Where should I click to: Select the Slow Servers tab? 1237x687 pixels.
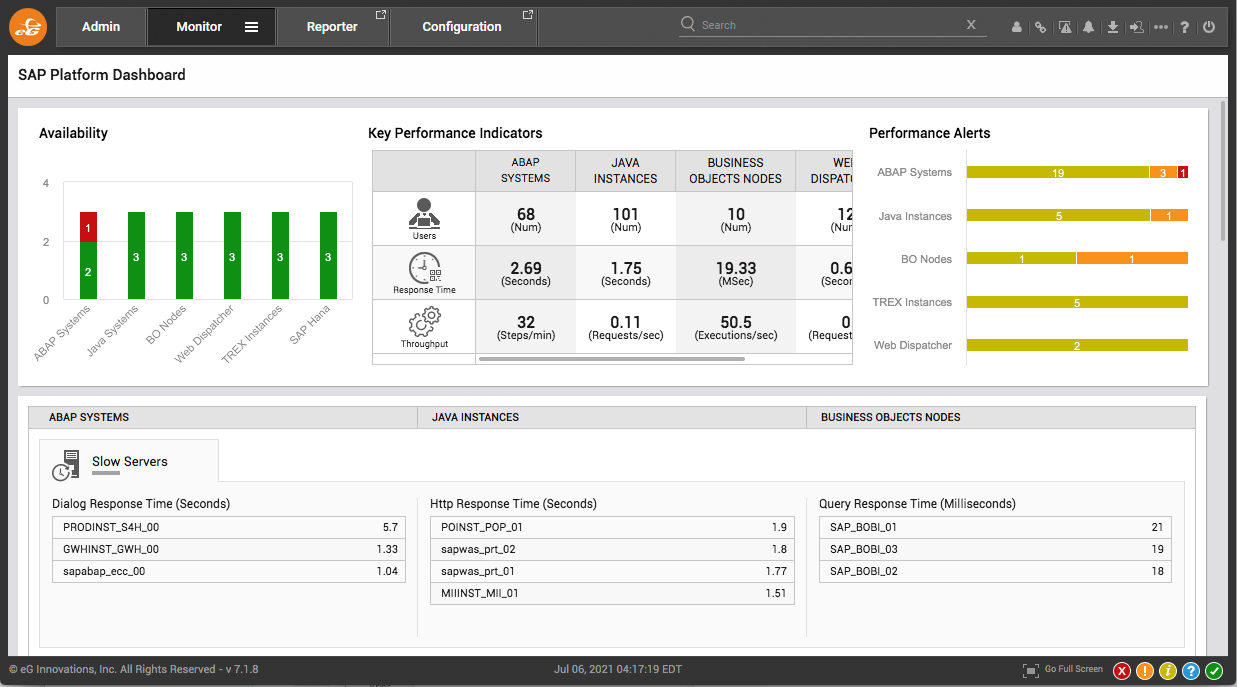129,462
